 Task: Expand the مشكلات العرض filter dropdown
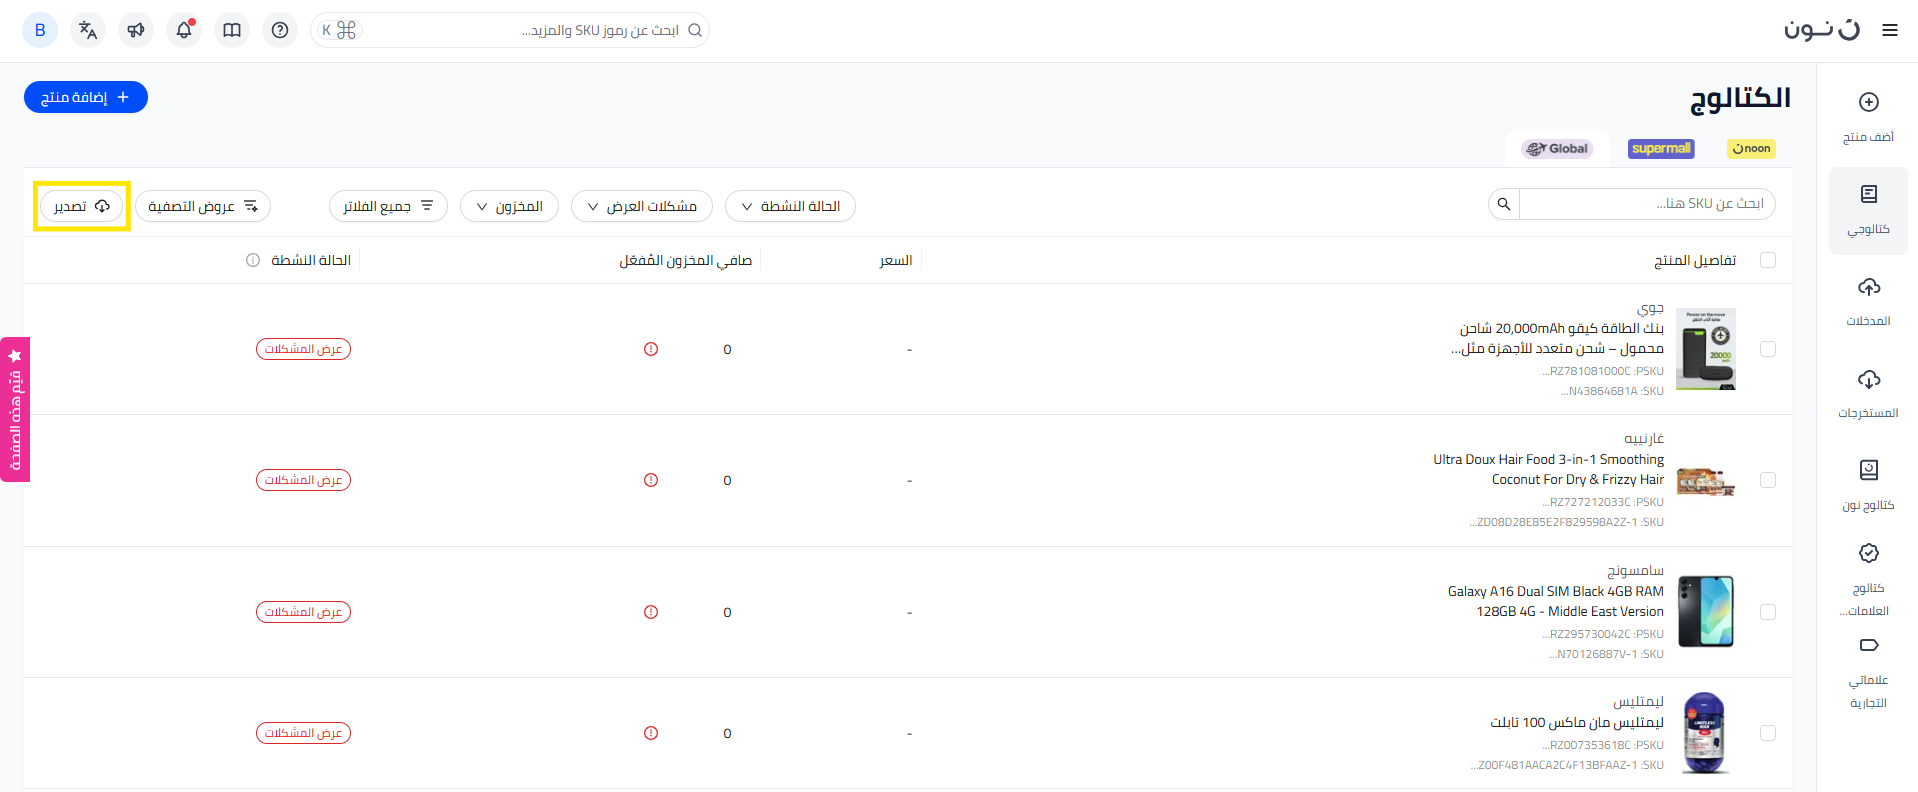[x=642, y=206]
